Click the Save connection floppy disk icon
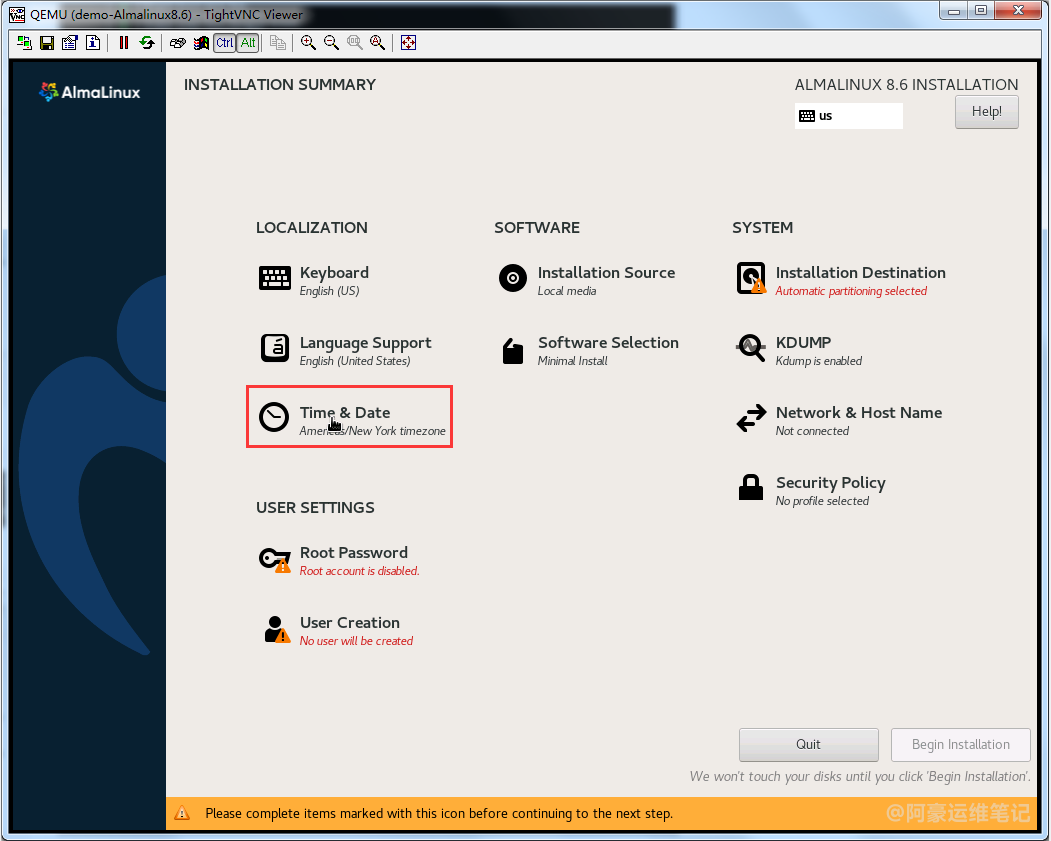 click(x=47, y=43)
